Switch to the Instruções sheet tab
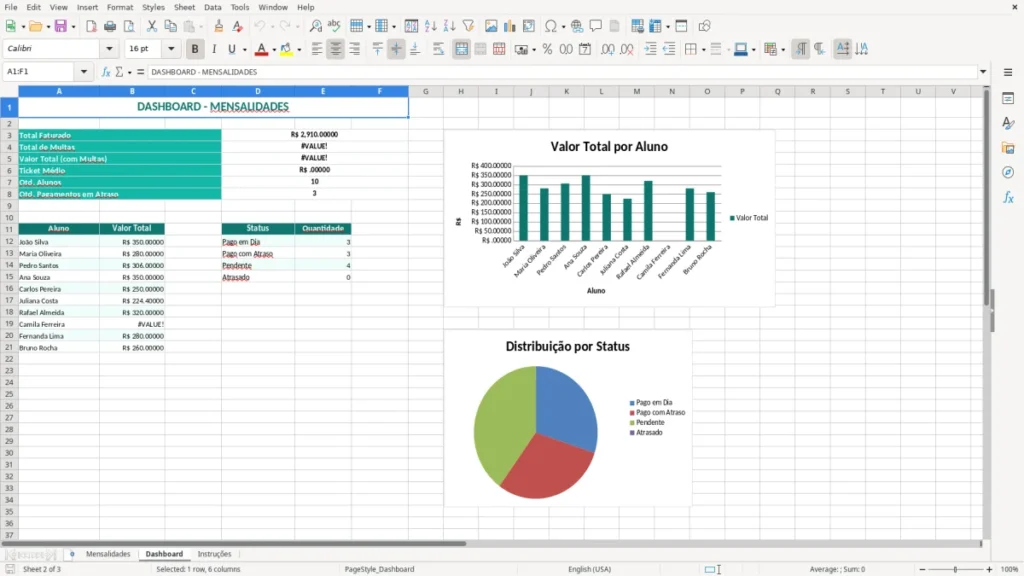The width and height of the screenshot is (1024, 576). (214, 554)
